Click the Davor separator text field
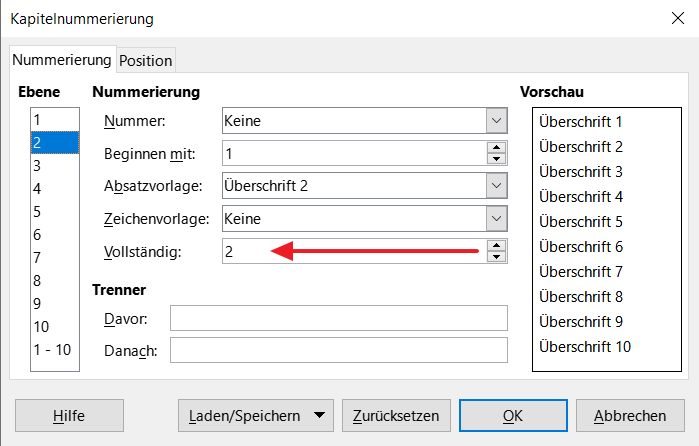Viewport: 699px width, 446px height. tap(339, 318)
